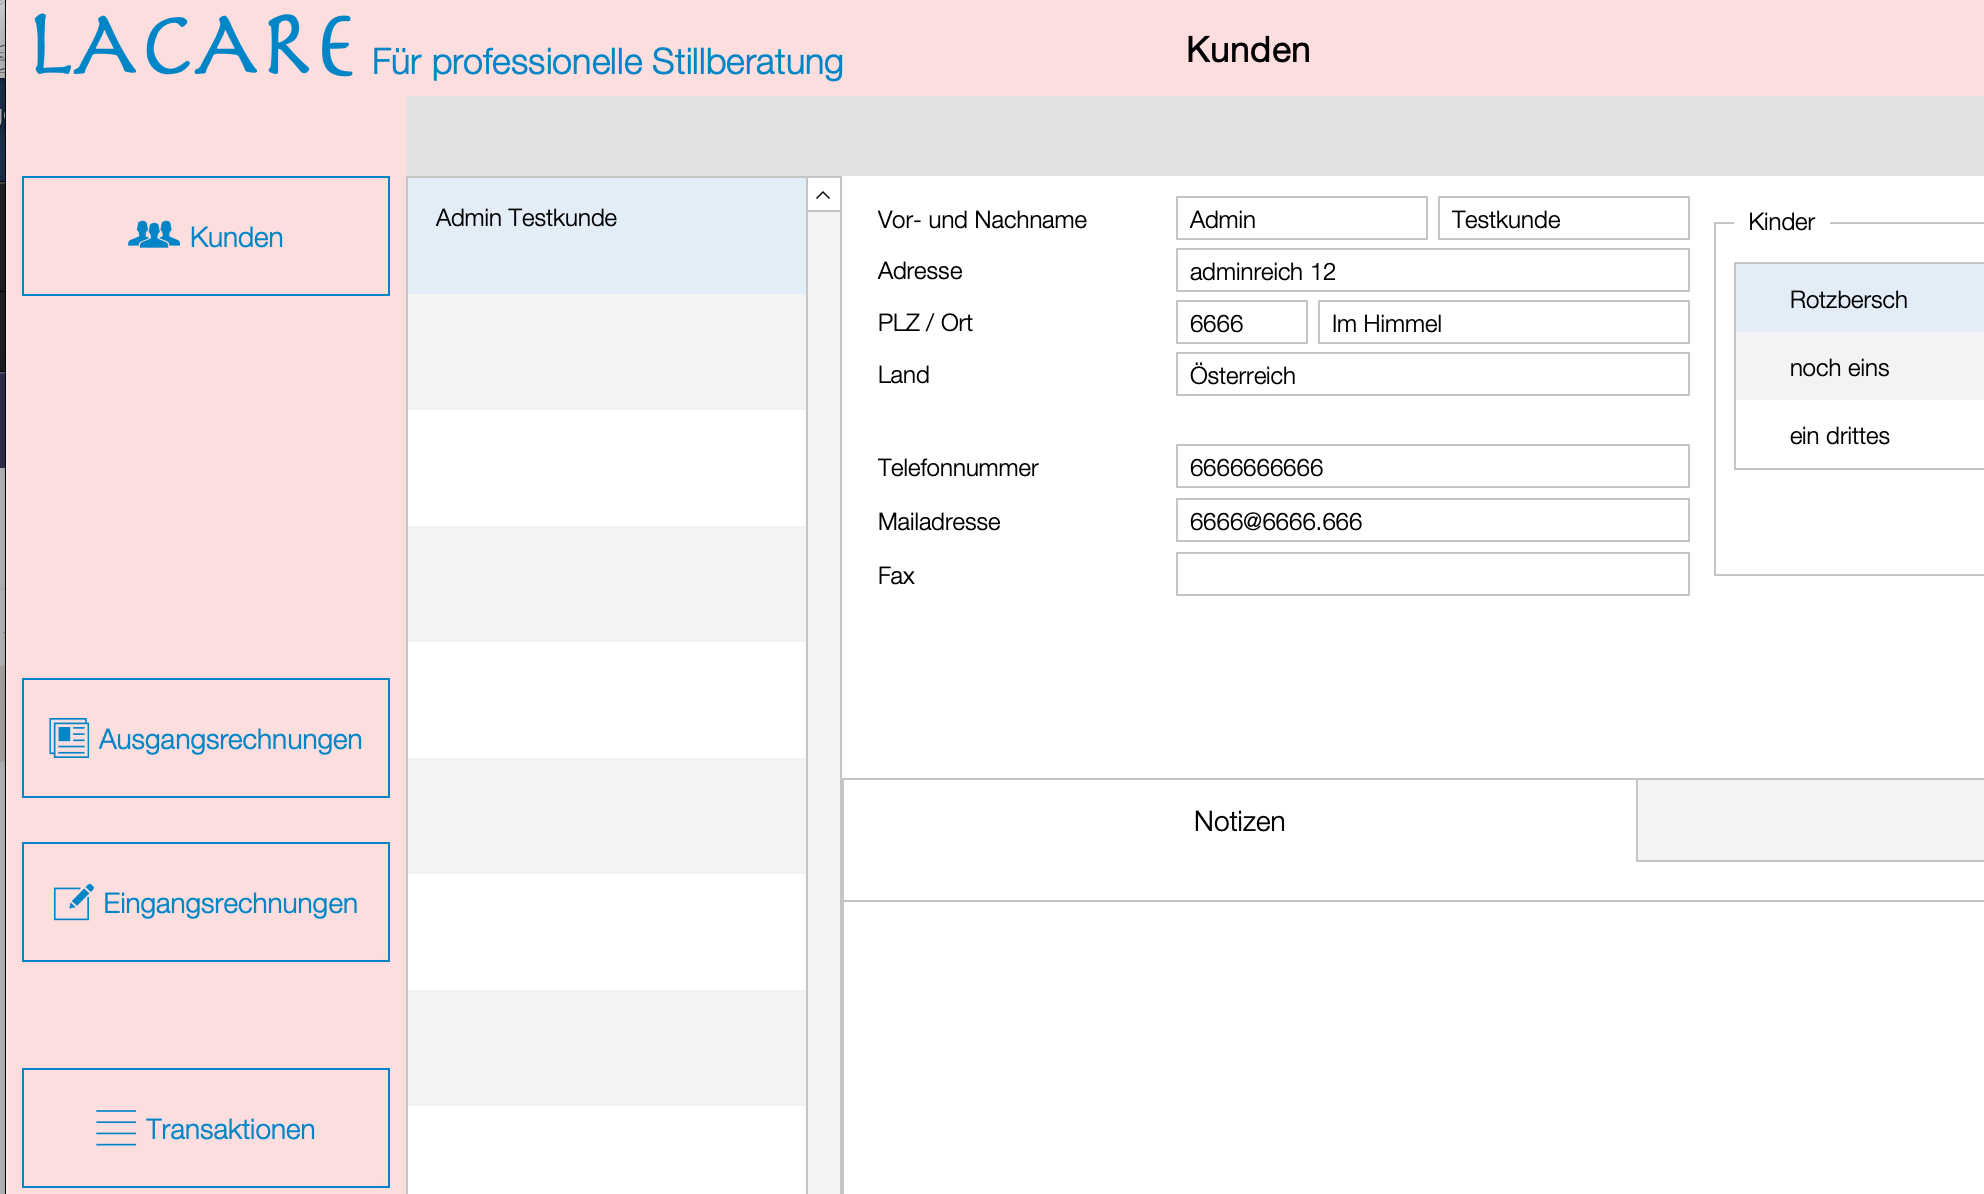
Task: Click the Telefonnummer input field
Action: point(1431,467)
